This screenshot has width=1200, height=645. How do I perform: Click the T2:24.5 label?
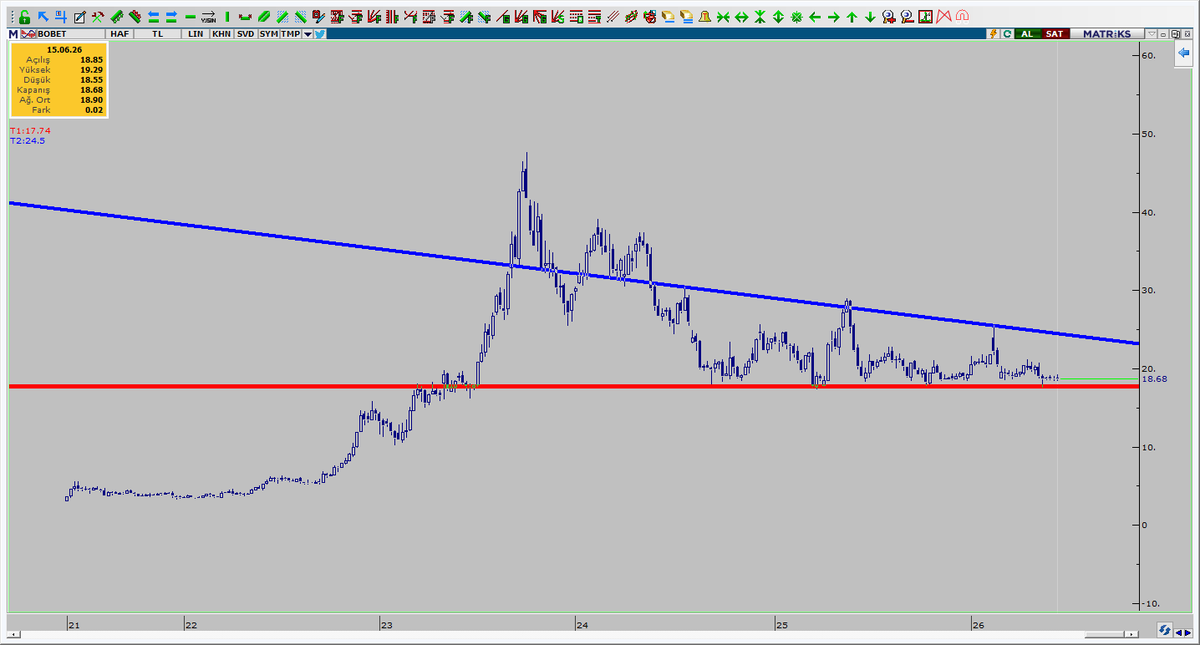(27, 141)
